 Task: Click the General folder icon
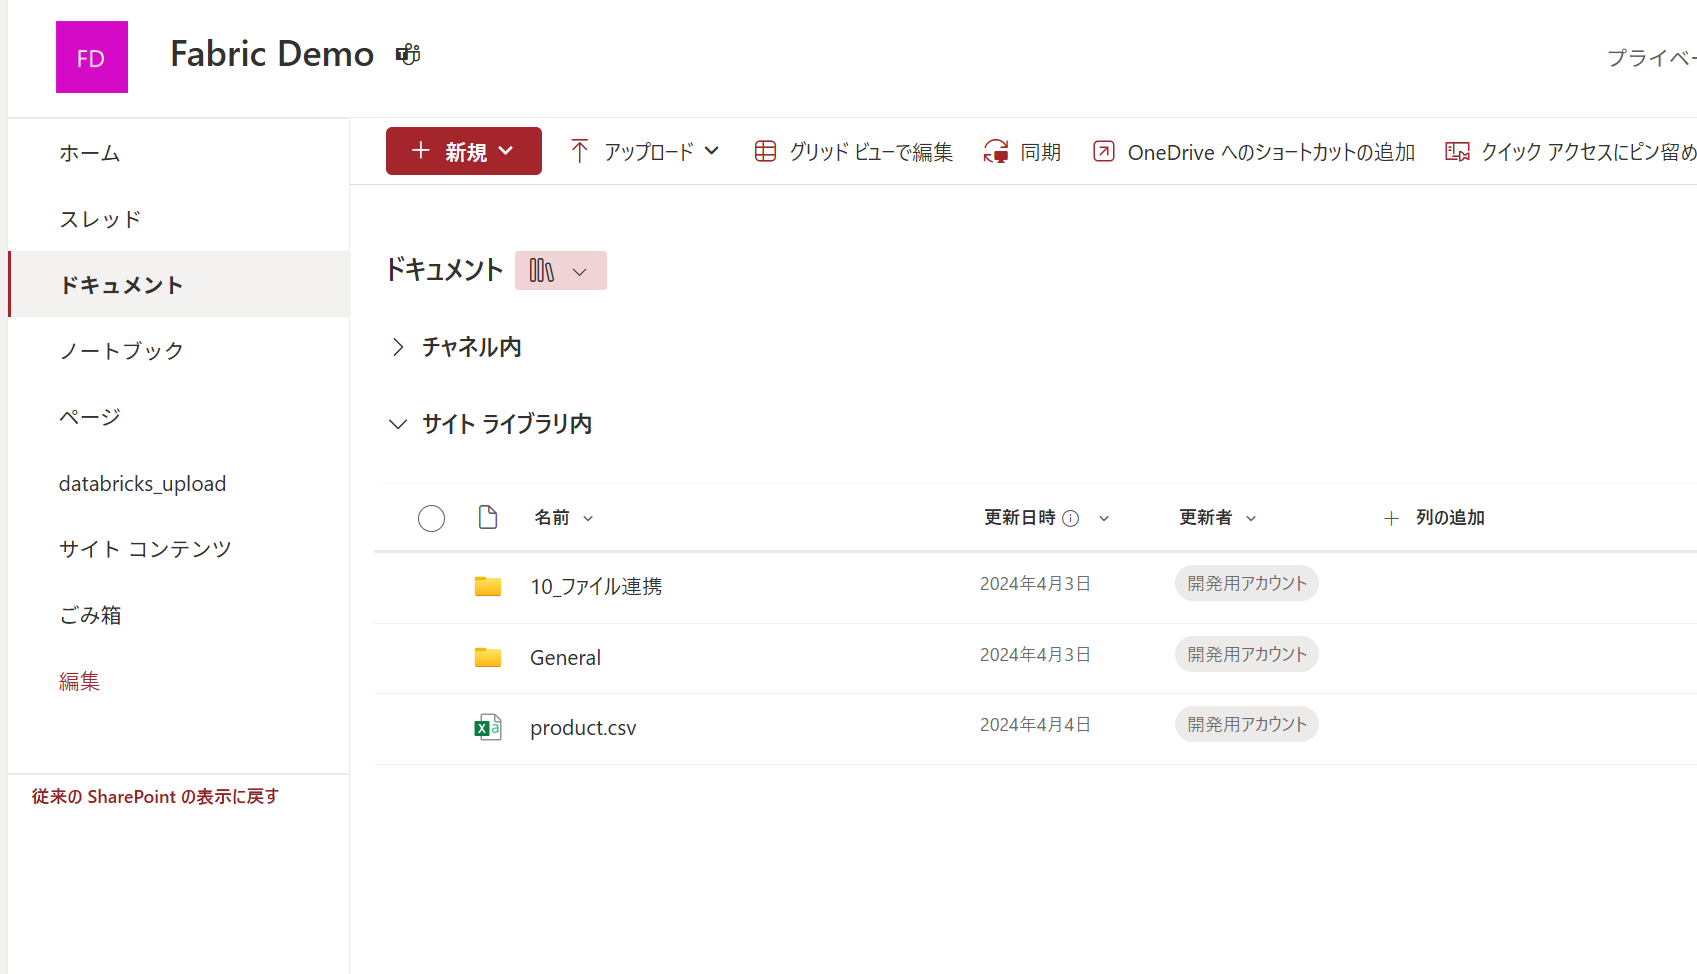pyautogui.click(x=488, y=657)
